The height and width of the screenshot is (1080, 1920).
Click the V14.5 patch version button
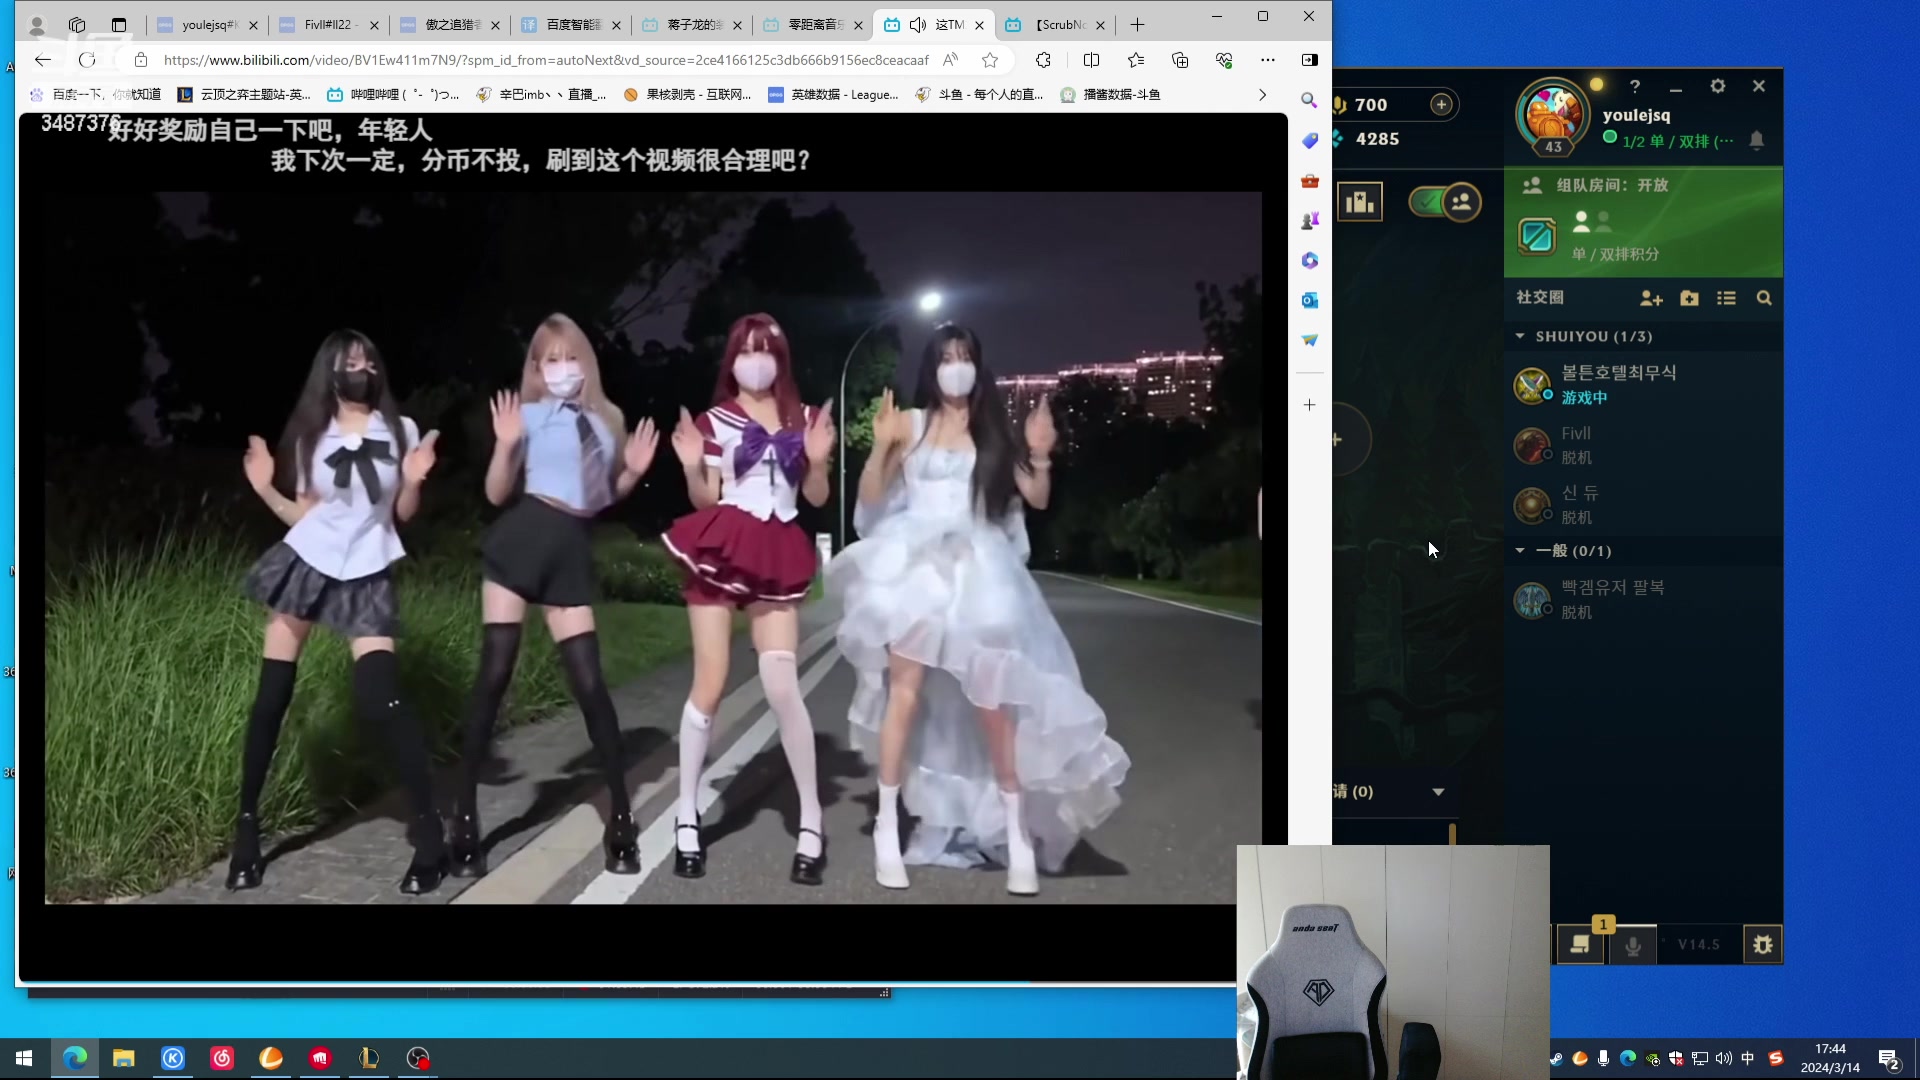point(1698,943)
